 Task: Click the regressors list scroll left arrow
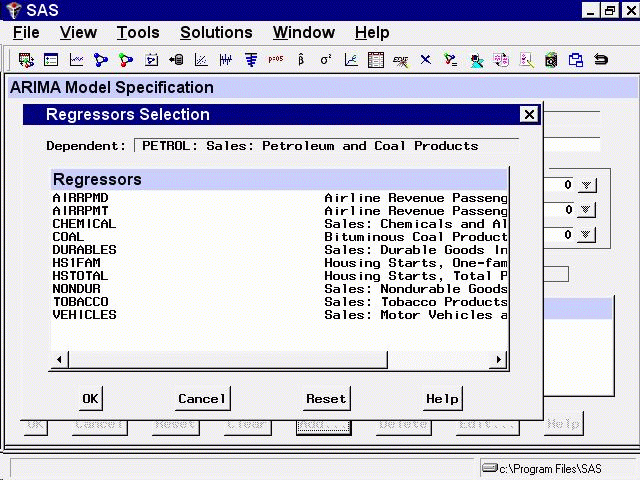point(60,360)
